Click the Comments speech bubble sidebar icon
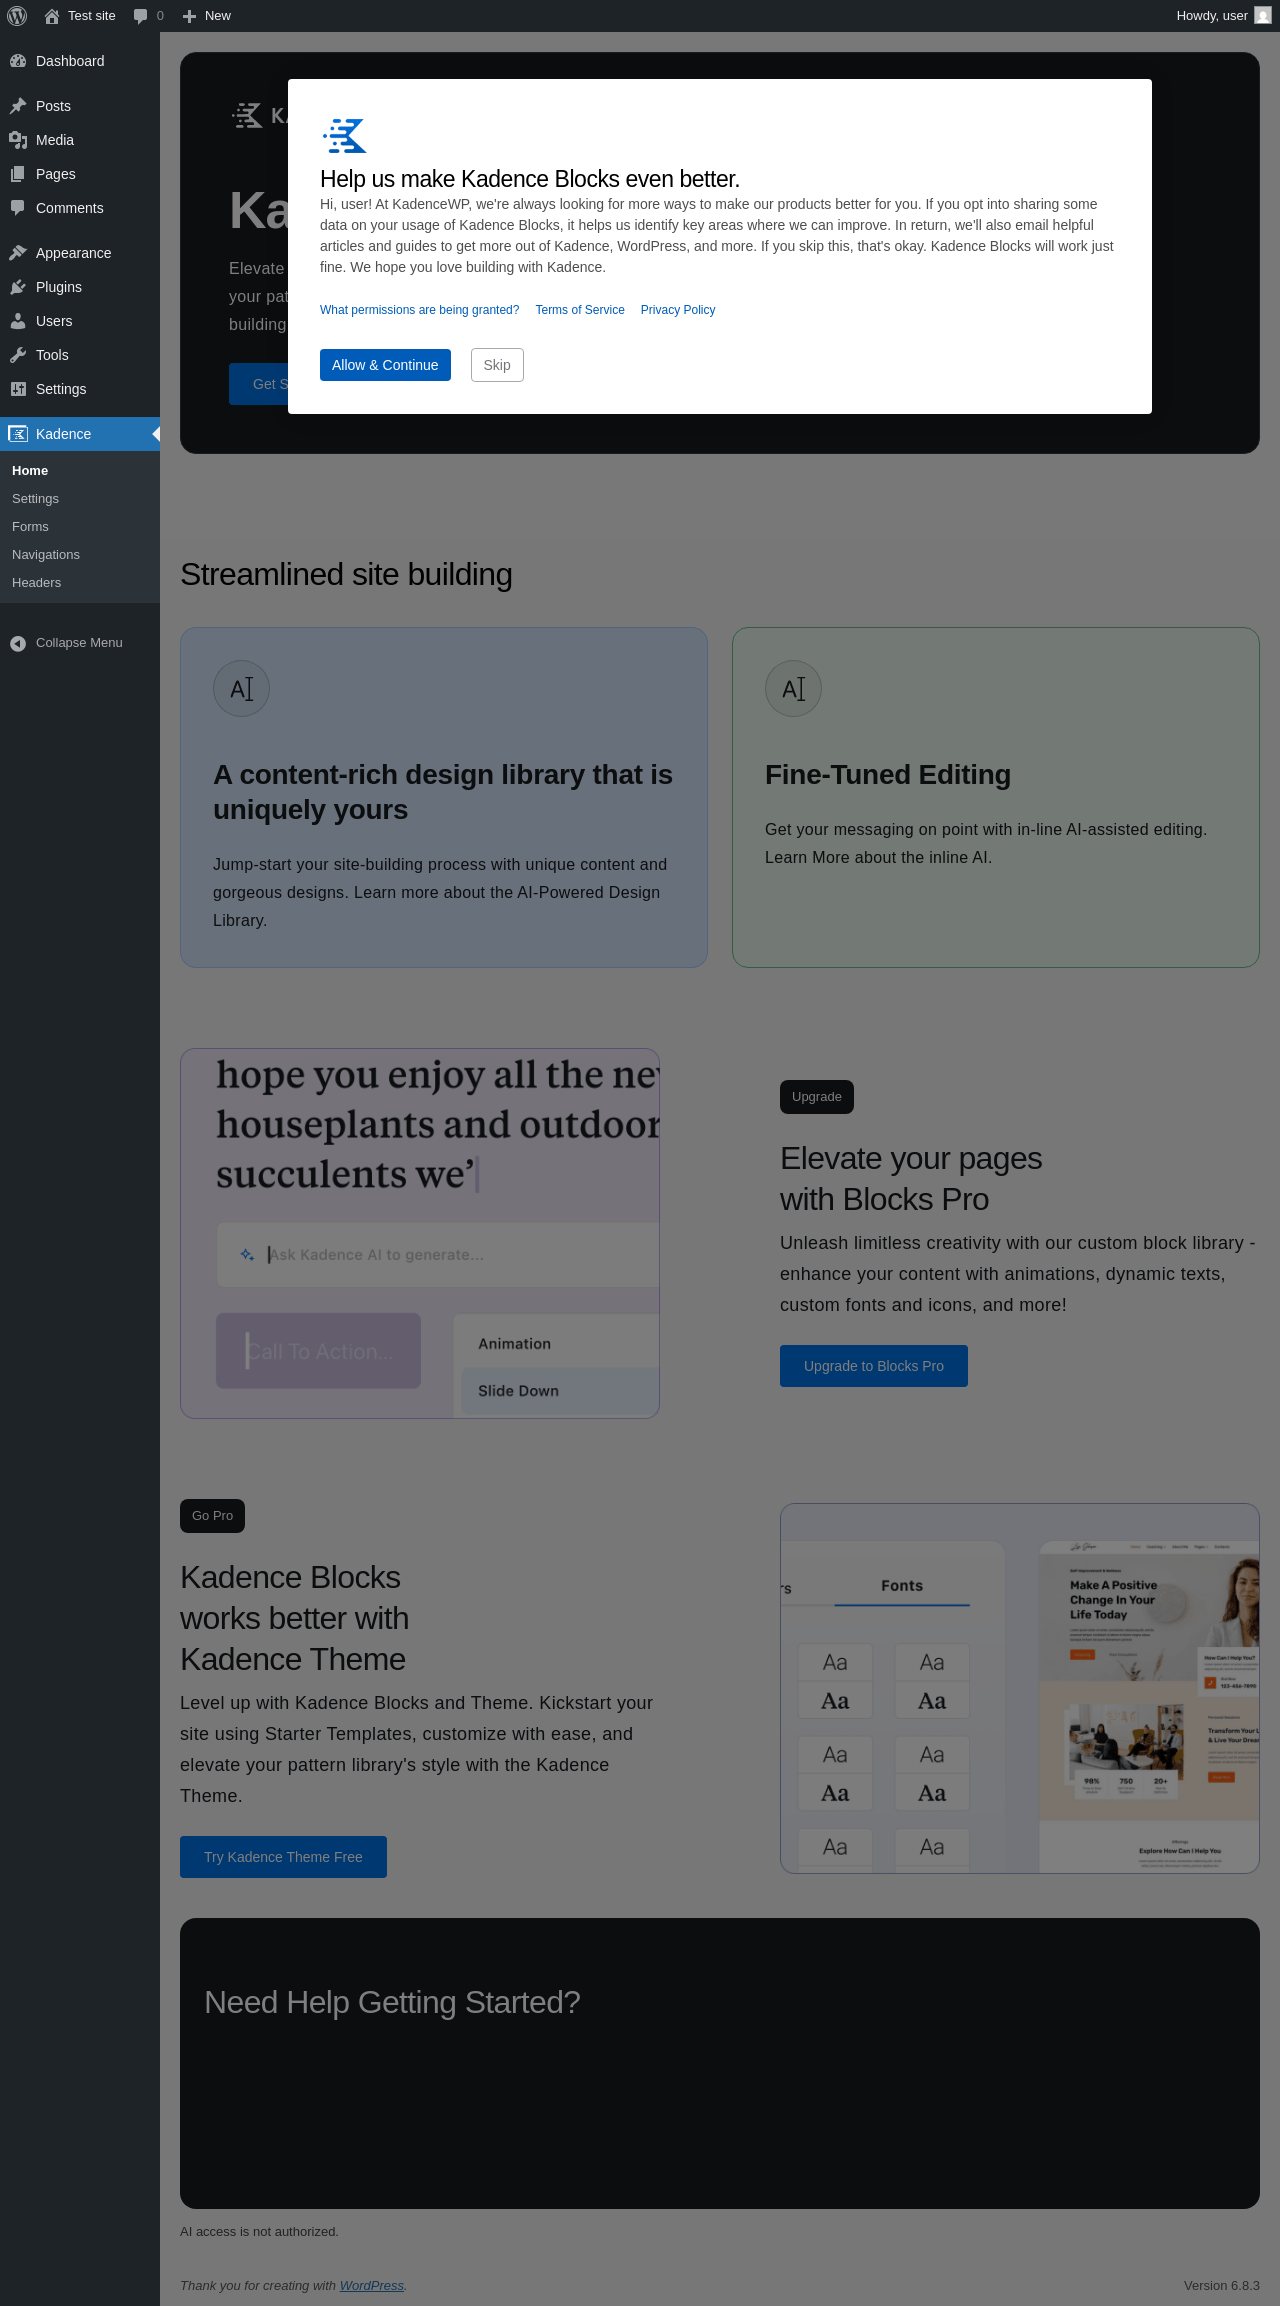Screen dimensions: 1280x2306 (x=18, y=208)
